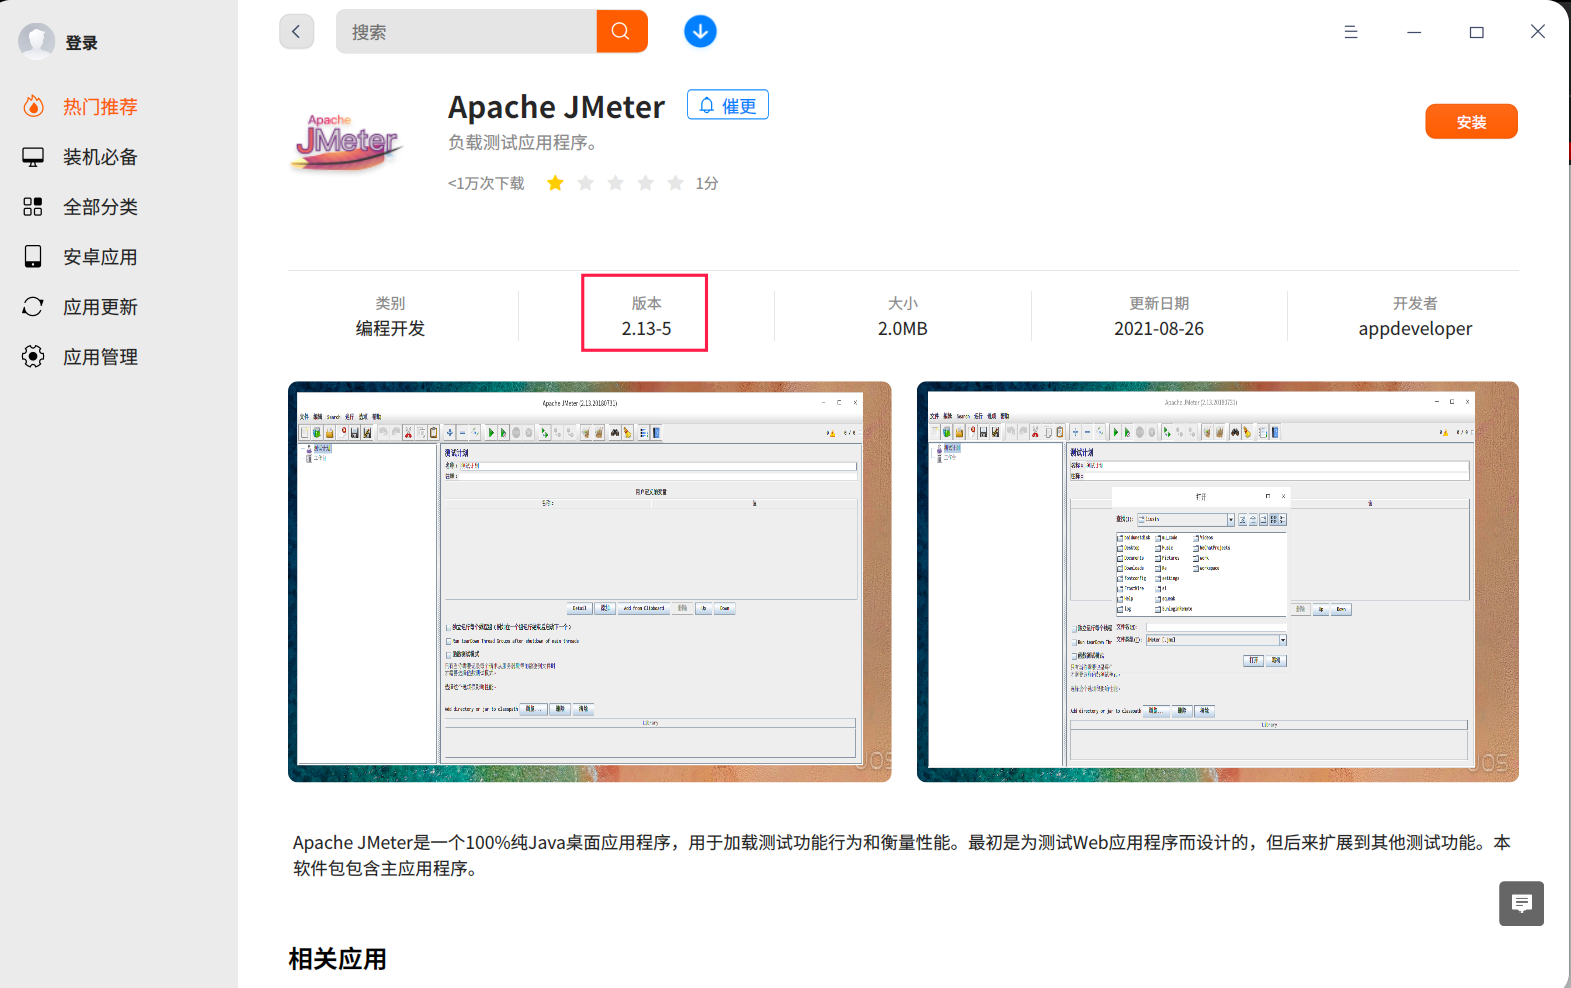1571x988 pixels.
Task: Click the fourth rating star
Action: [645, 183]
